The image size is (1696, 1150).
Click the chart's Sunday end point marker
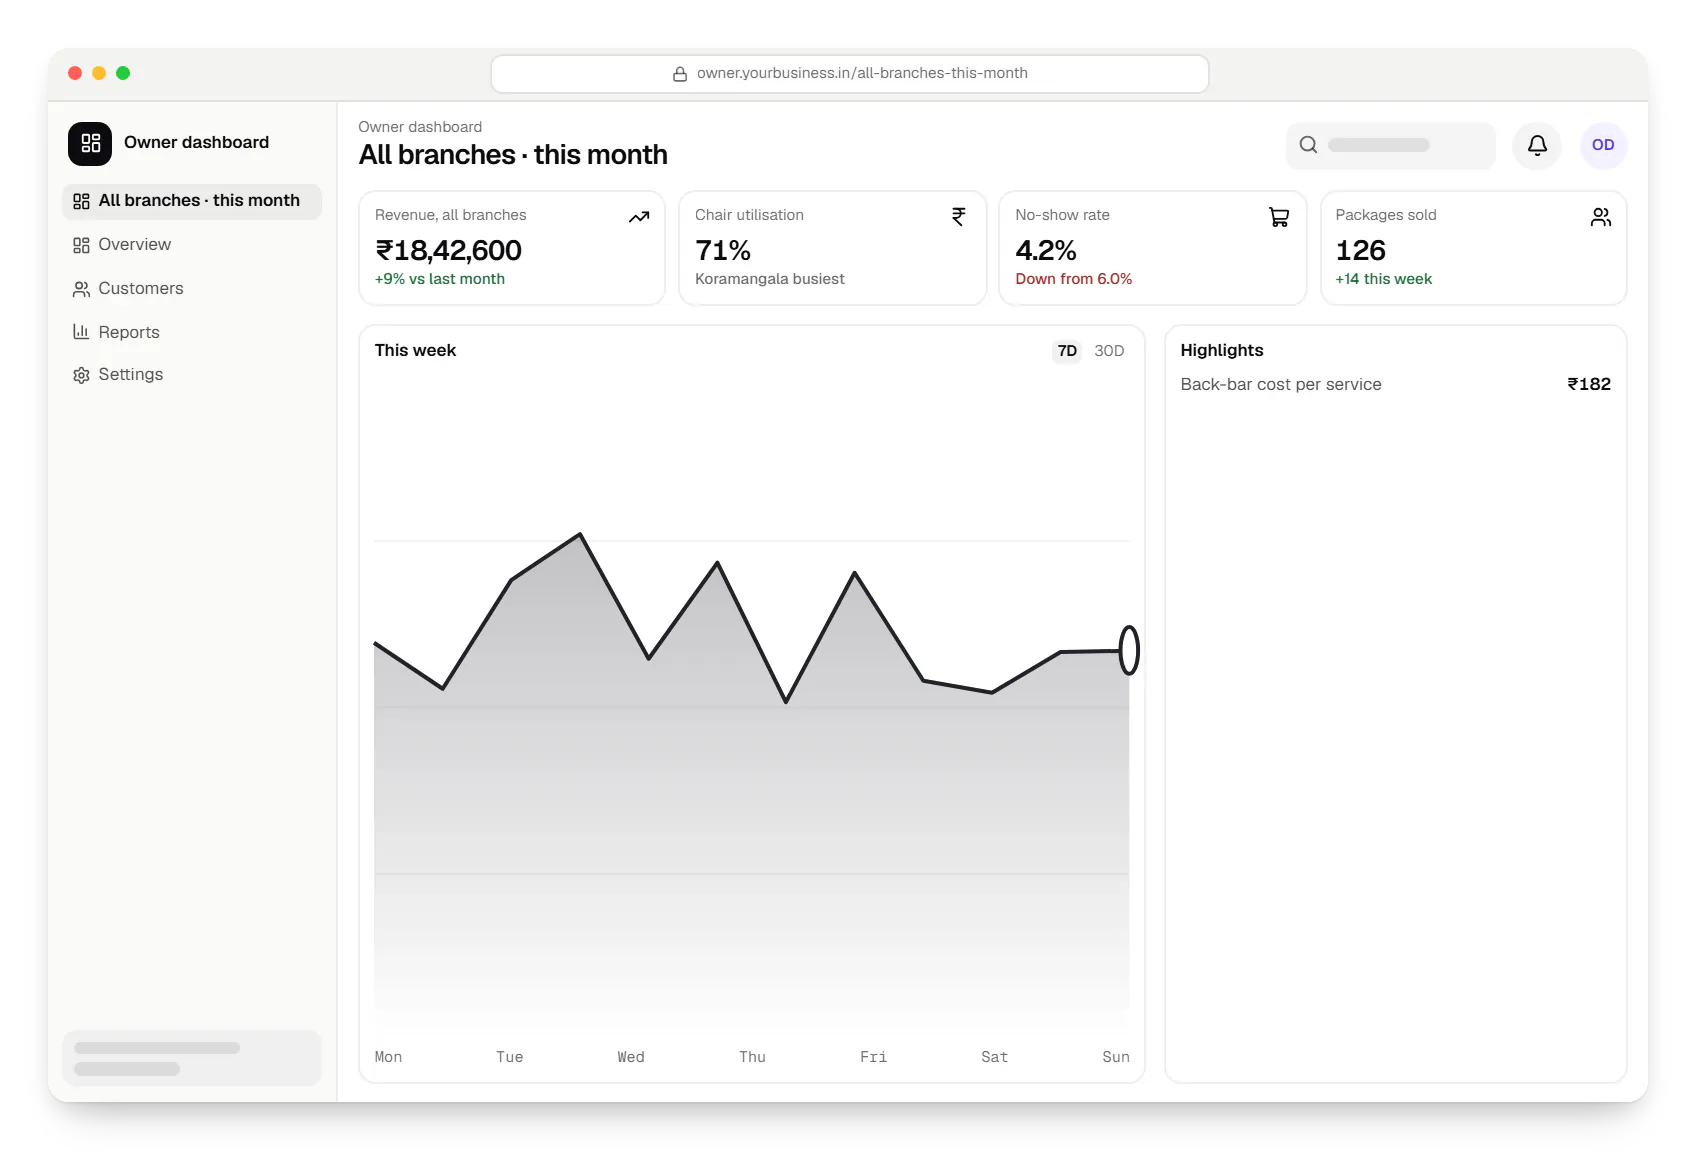click(x=1129, y=650)
